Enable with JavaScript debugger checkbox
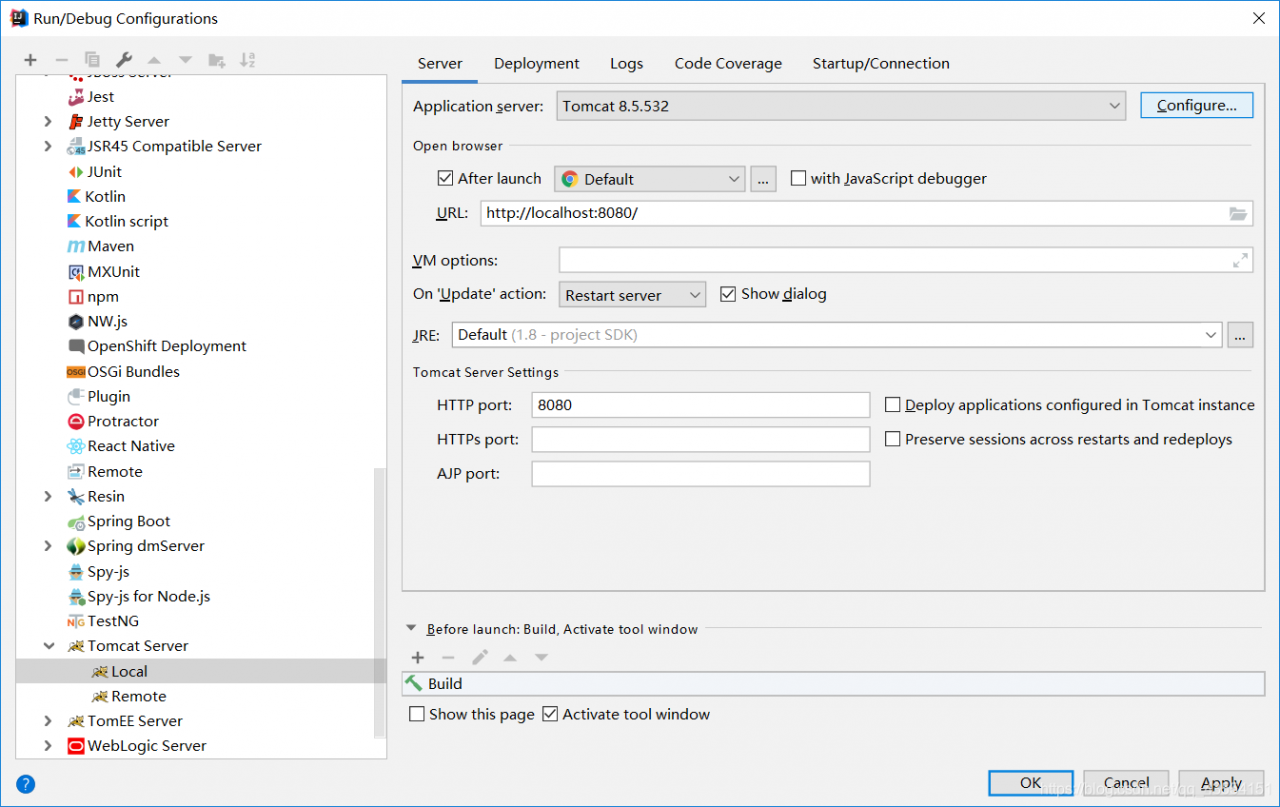This screenshot has width=1280, height=807. tap(798, 179)
